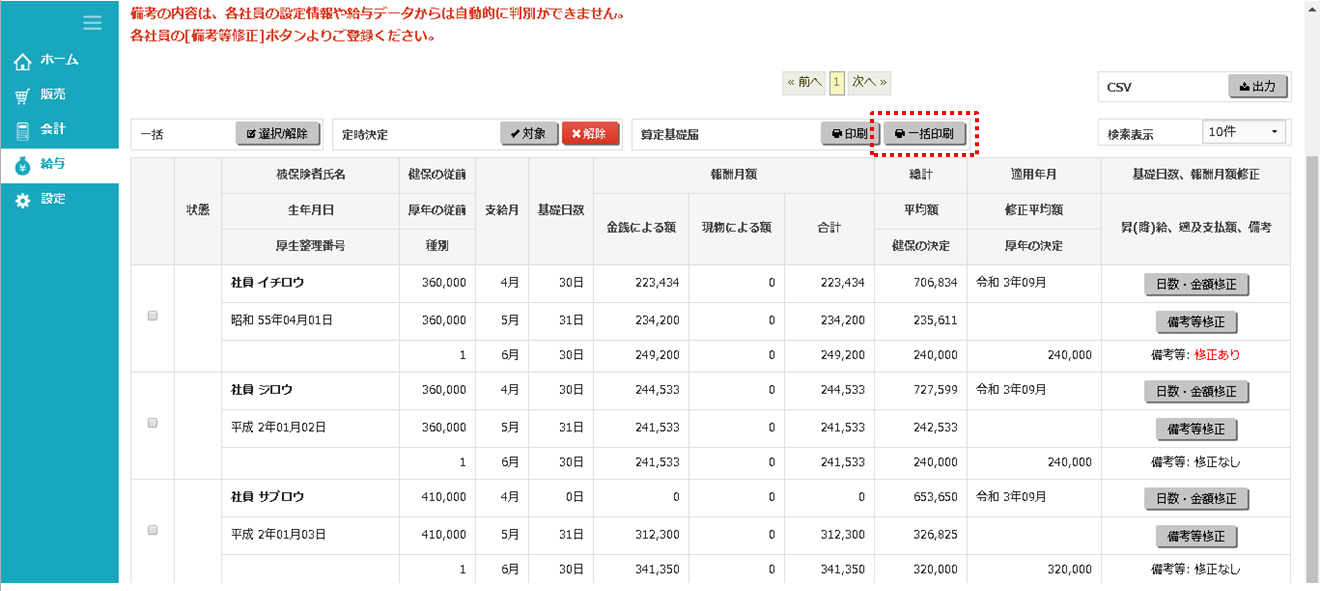Go to 次へ next page
This screenshot has height=591, width=1324.
click(x=869, y=82)
